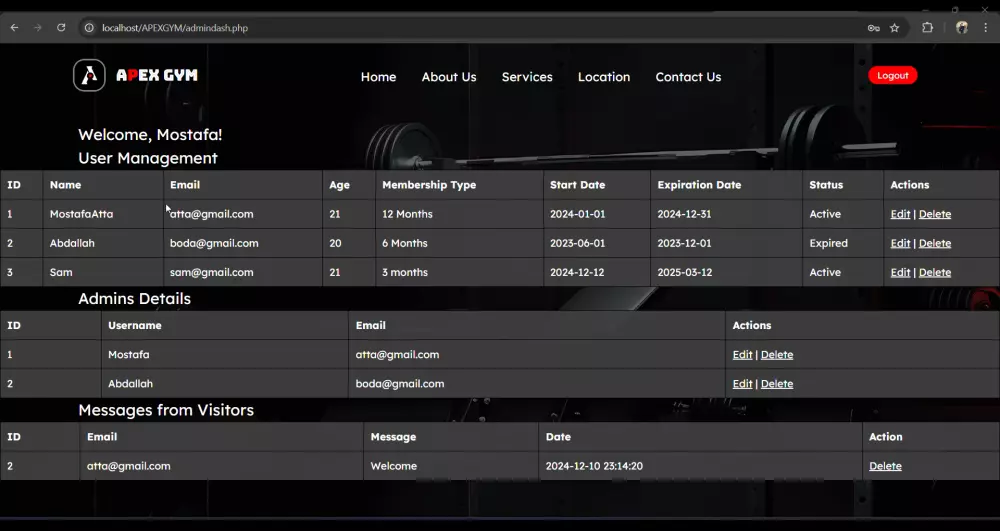Click the Welcome, Mostafa! greeting
The width and height of the screenshot is (1000, 531).
tap(150, 135)
